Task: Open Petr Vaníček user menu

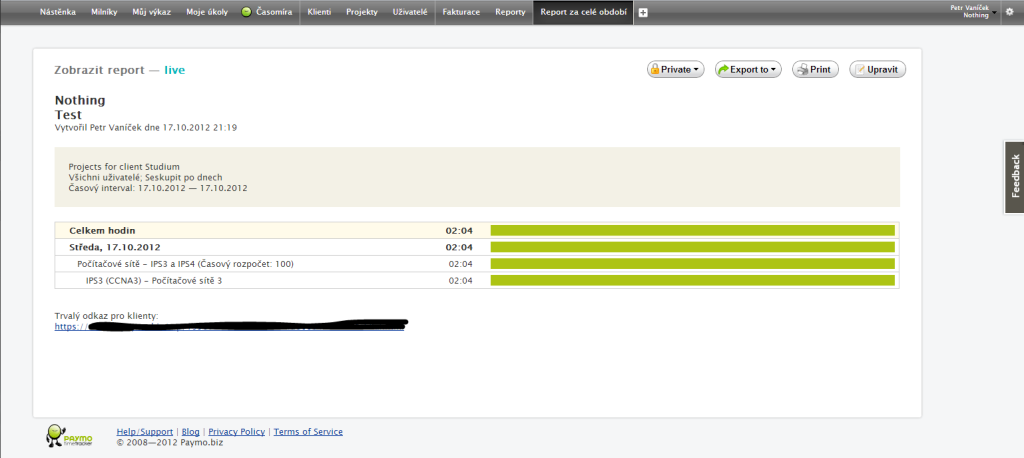Action: click(x=974, y=11)
